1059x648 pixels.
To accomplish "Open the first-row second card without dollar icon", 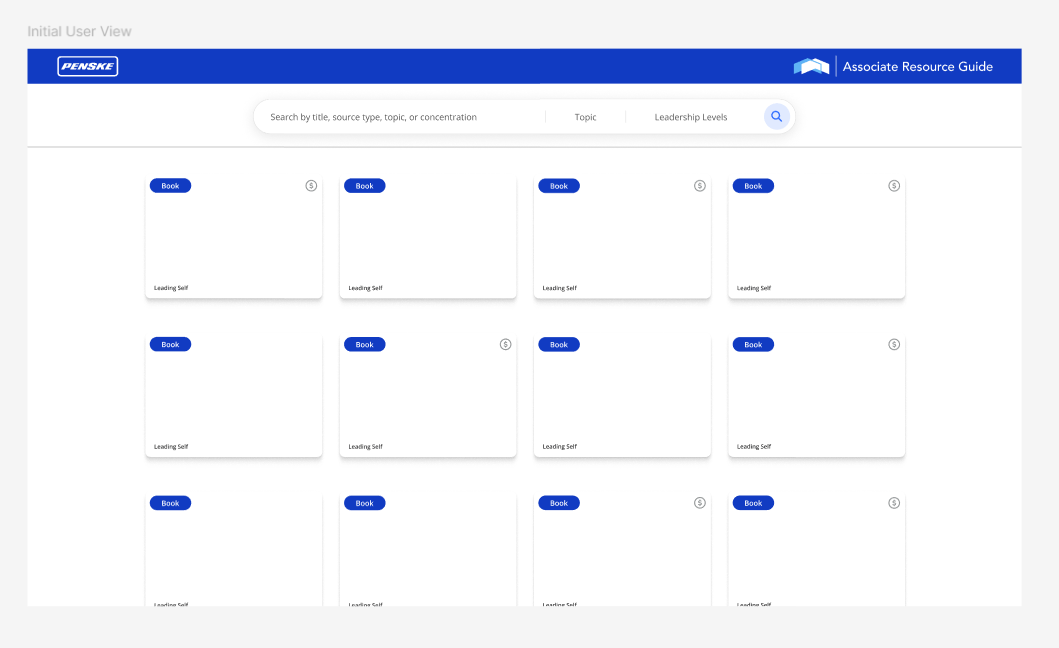I will (428, 236).
